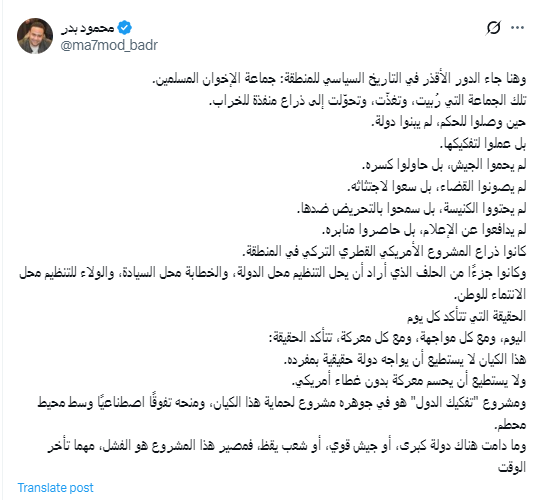Open the @ma7mod_badr handle link
Image resolution: width=539 pixels, height=500 pixels.
(109, 45)
